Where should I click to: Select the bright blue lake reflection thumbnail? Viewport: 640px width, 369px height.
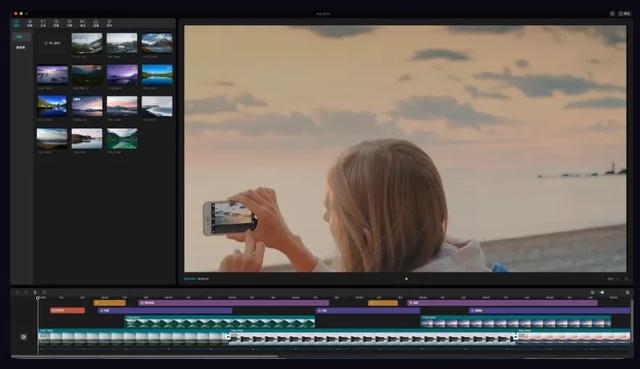point(157,75)
